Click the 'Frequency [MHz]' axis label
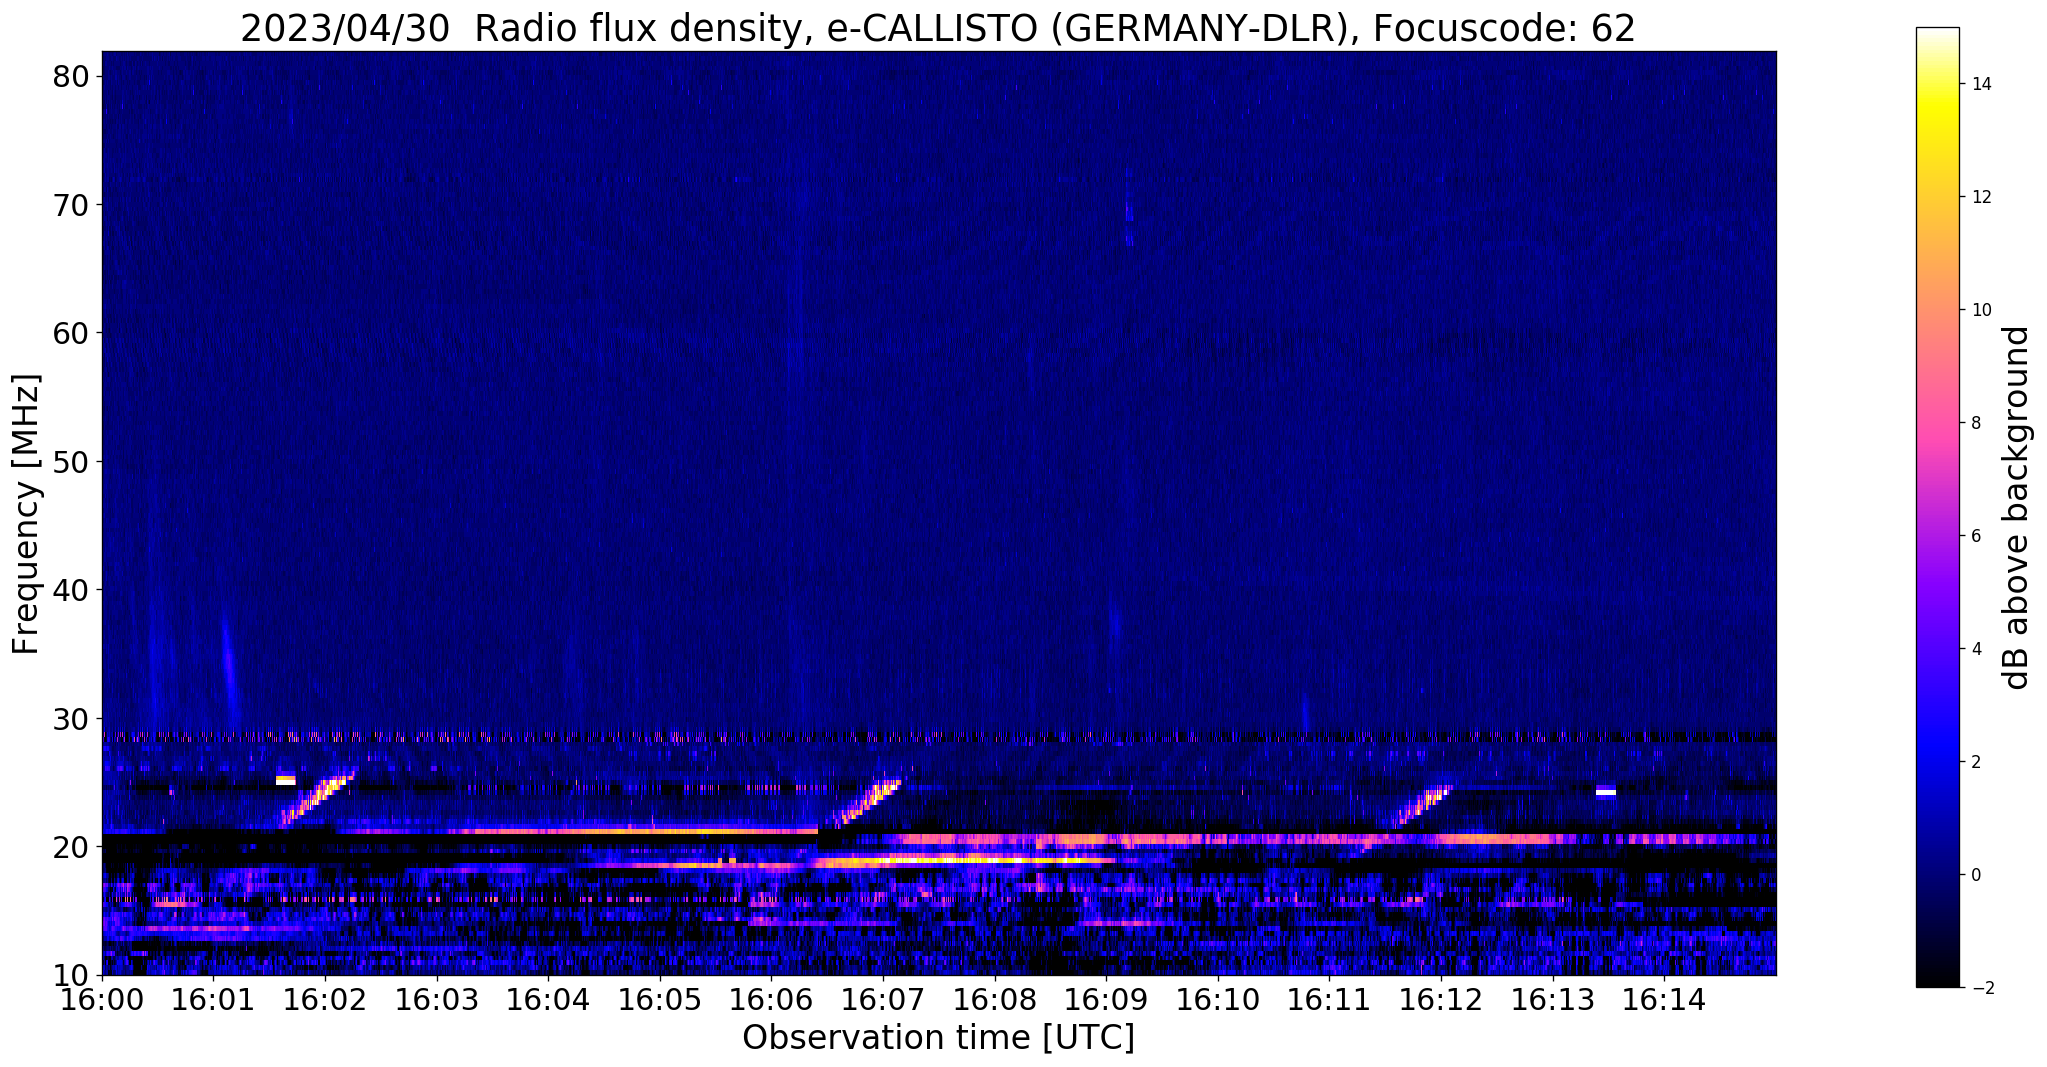 [x=27, y=514]
